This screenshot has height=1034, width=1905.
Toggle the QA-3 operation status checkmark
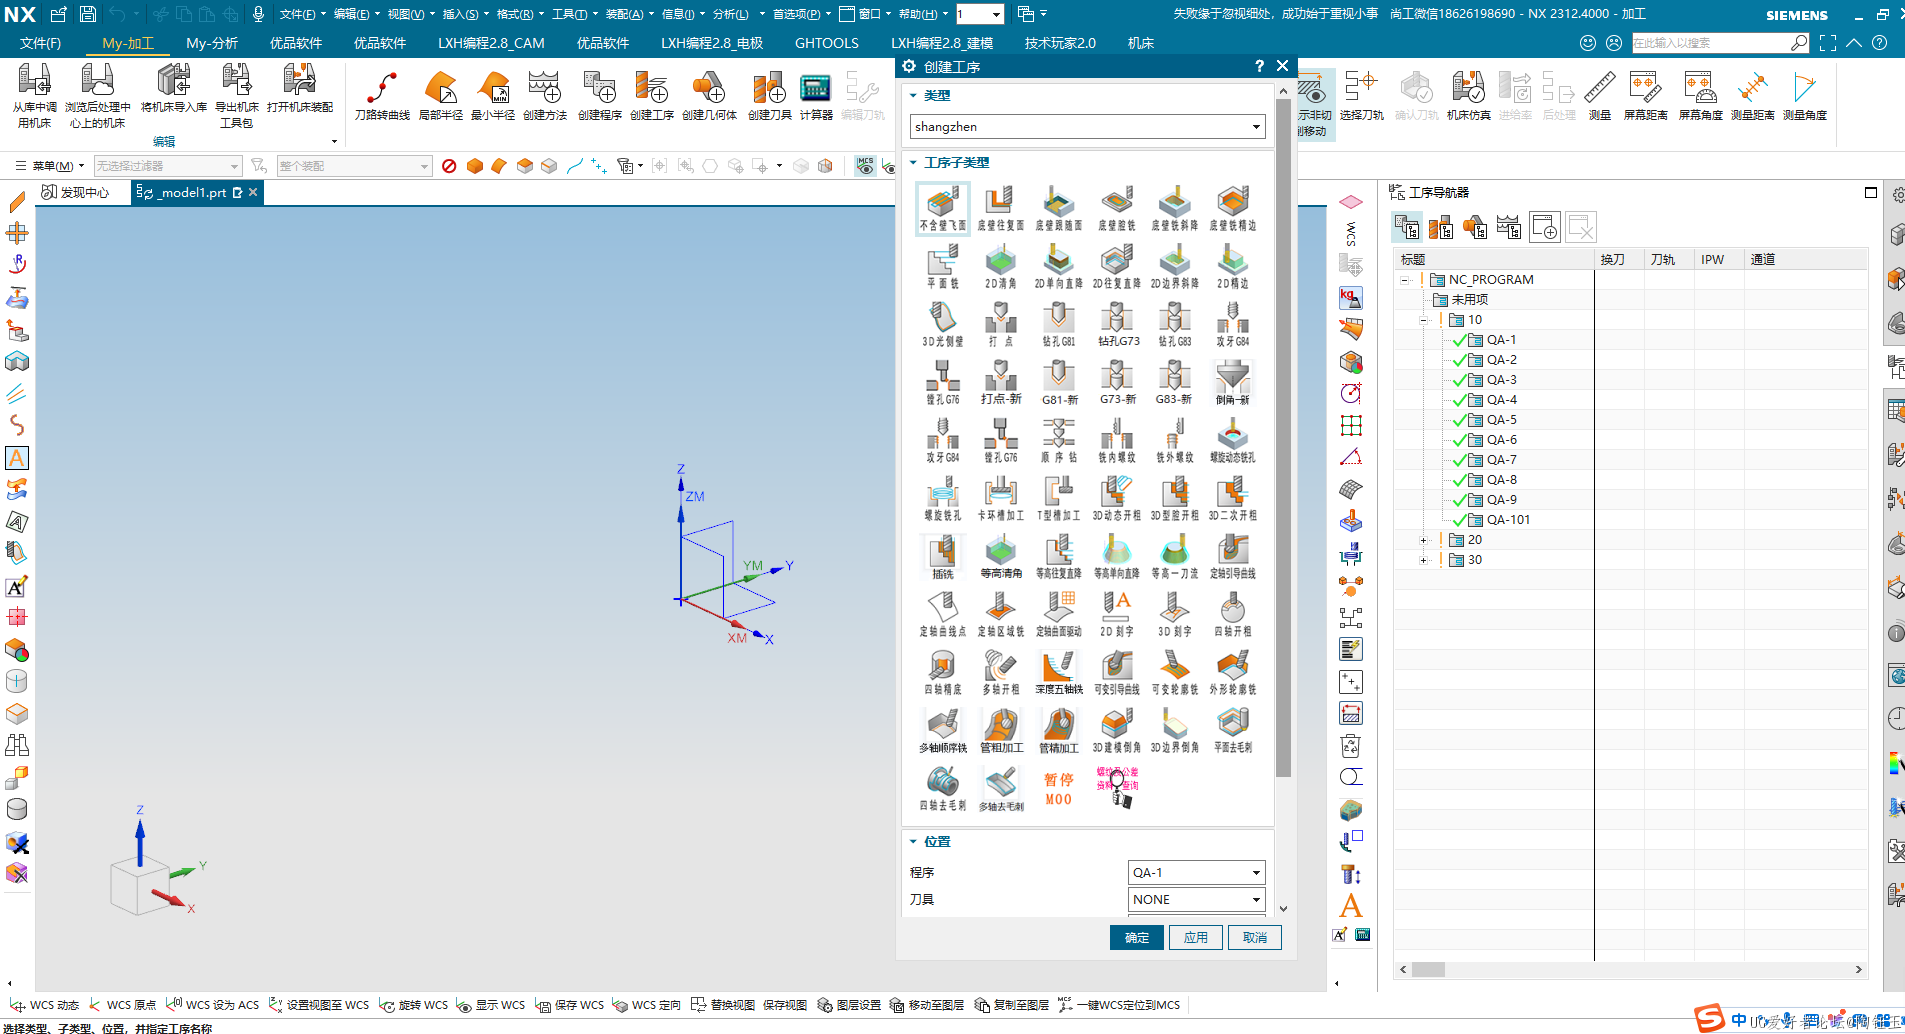(1460, 380)
